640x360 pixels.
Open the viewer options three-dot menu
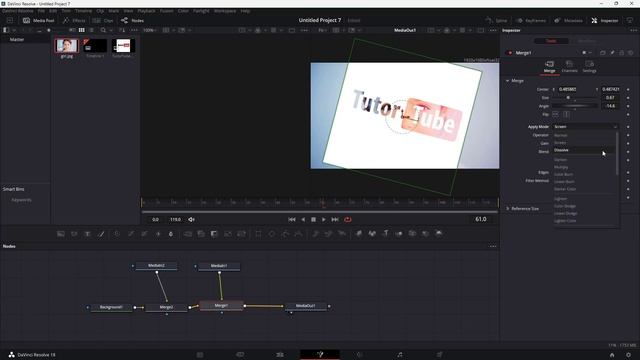point(493,30)
